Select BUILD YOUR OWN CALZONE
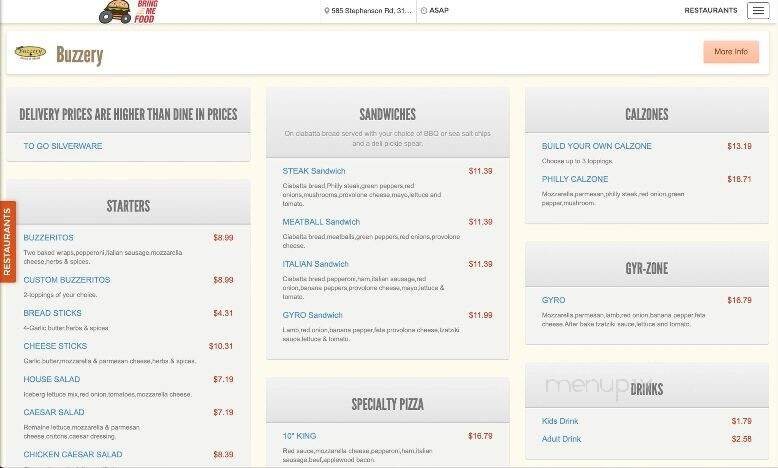 tap(597, 146)
